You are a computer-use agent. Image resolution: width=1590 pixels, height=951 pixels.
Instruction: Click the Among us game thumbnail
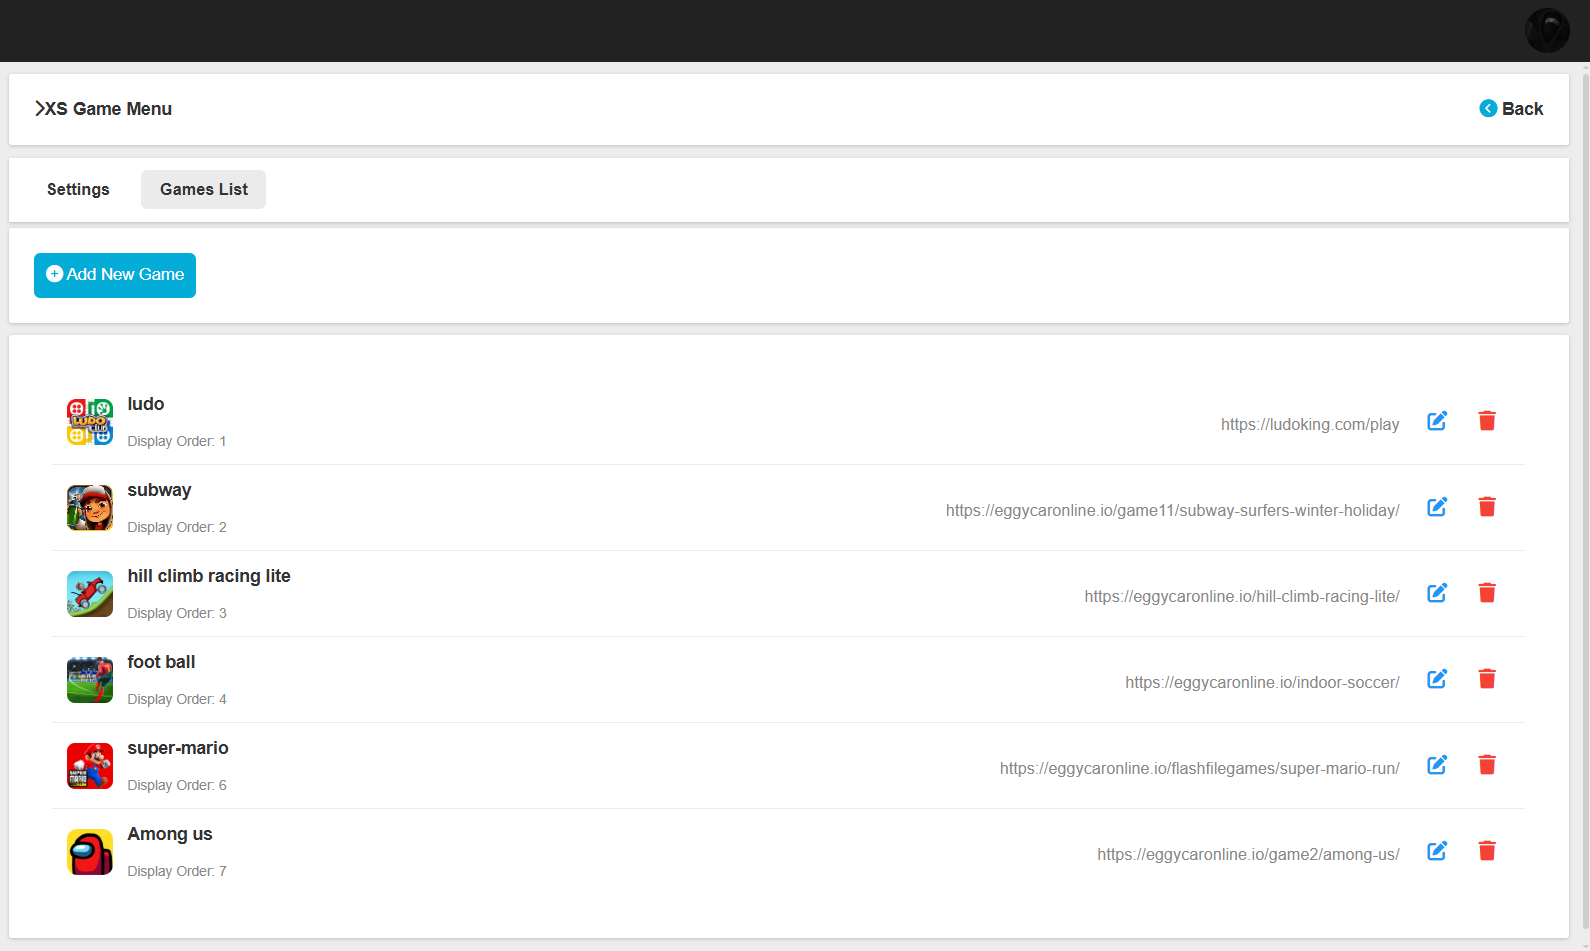tap(90, 852)
